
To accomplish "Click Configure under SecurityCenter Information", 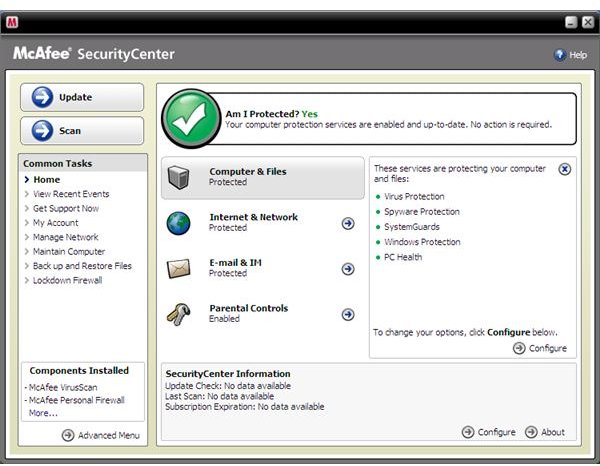I will 489,432.
